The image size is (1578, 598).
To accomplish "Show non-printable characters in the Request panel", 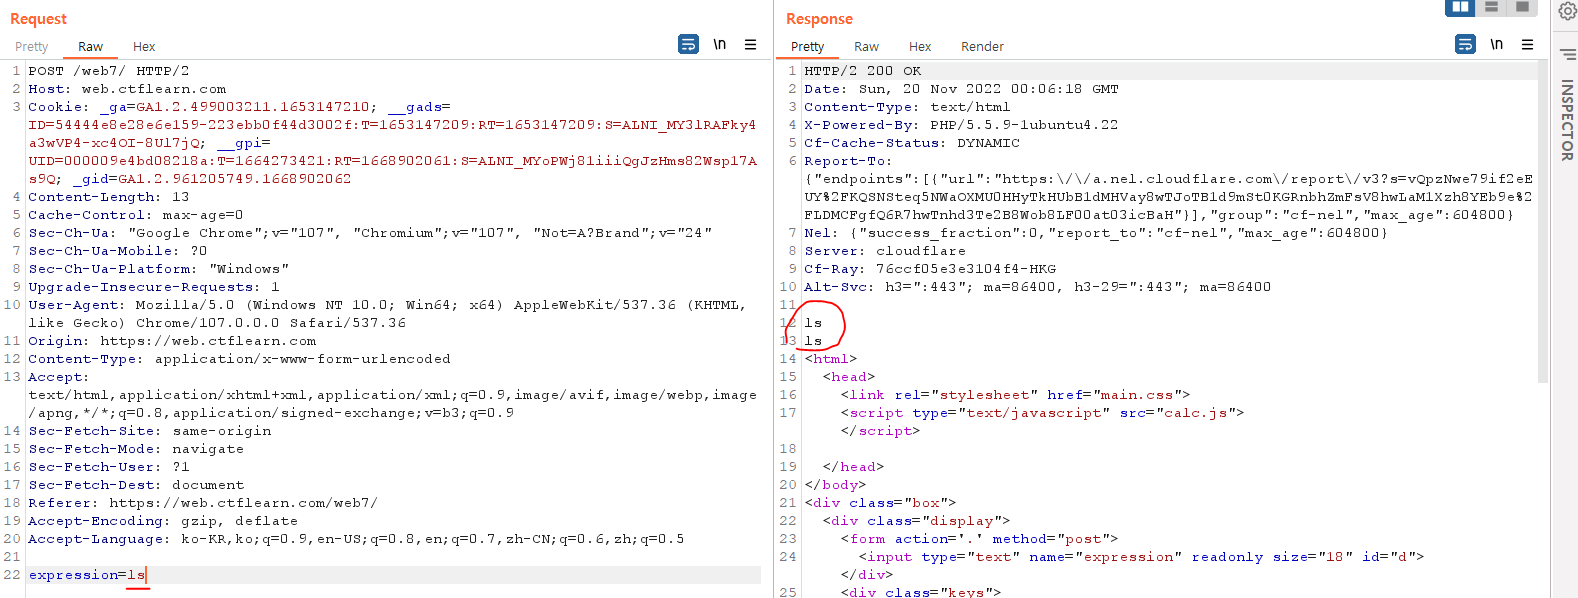I will pos(719,44).
